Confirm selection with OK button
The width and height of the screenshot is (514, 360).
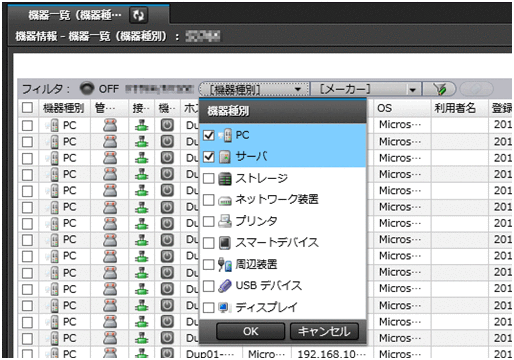click(x=250, y=331)
